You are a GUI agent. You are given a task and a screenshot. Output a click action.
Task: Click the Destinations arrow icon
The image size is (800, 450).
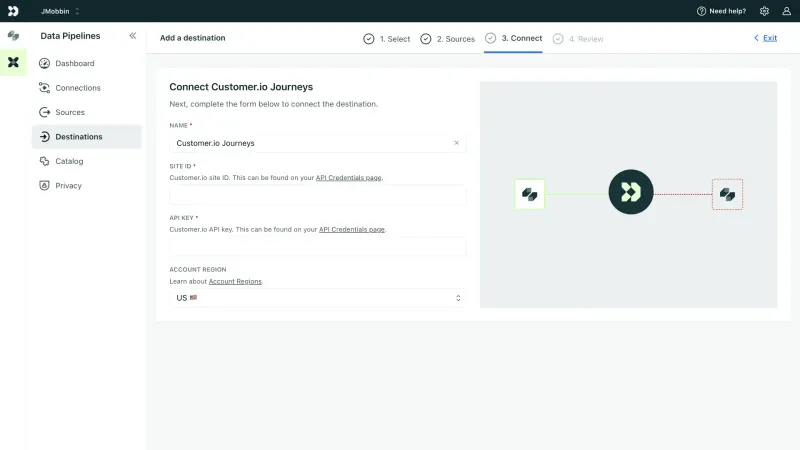click(x=44, y=137)
